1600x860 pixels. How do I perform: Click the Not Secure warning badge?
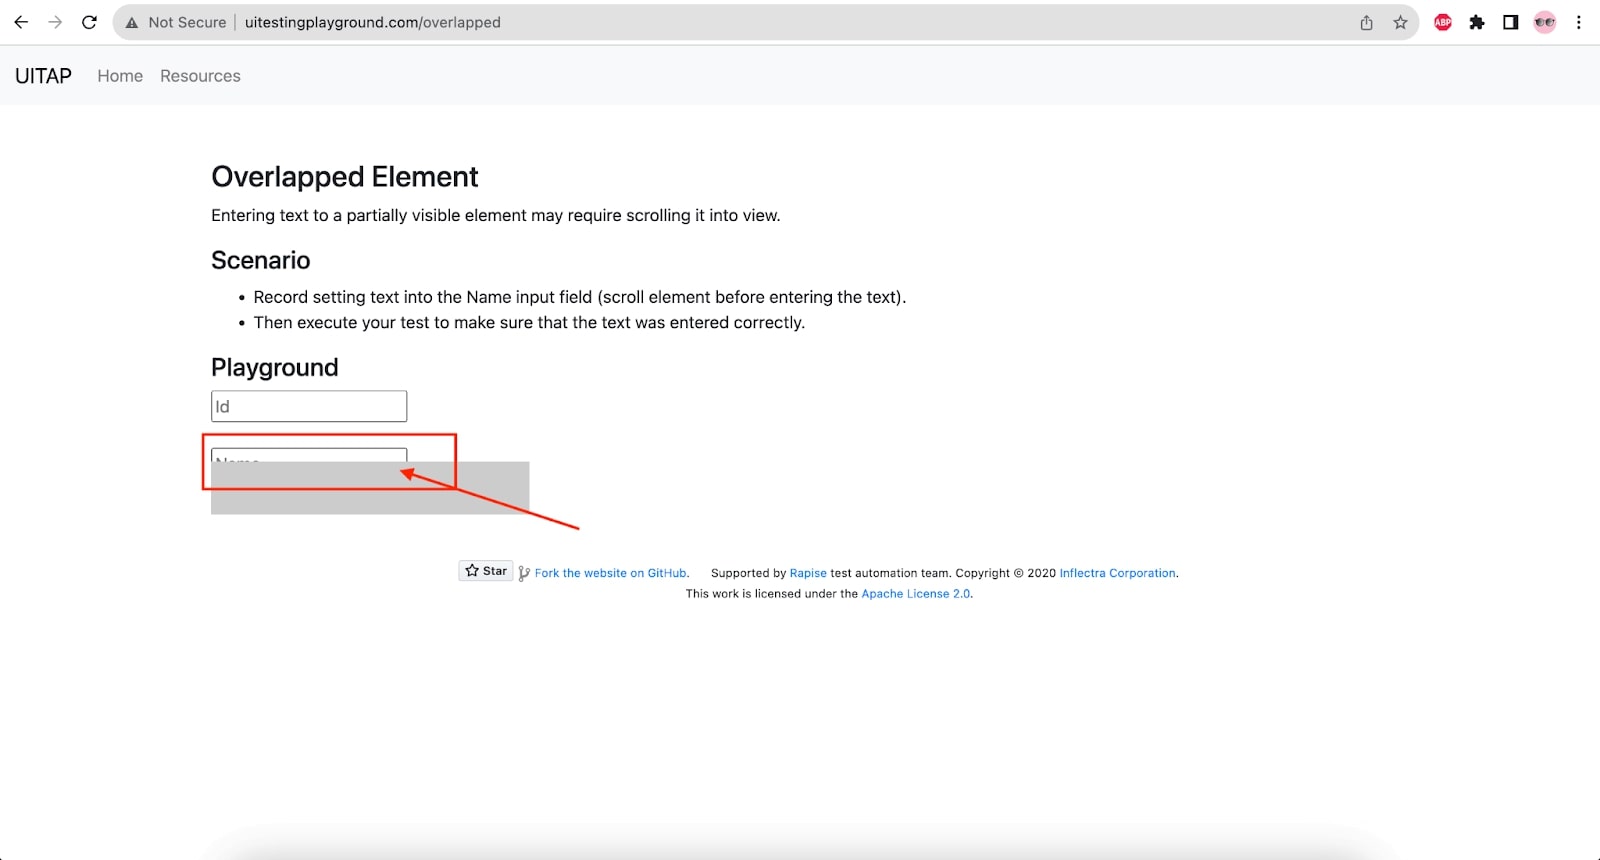tap(176, 22)
